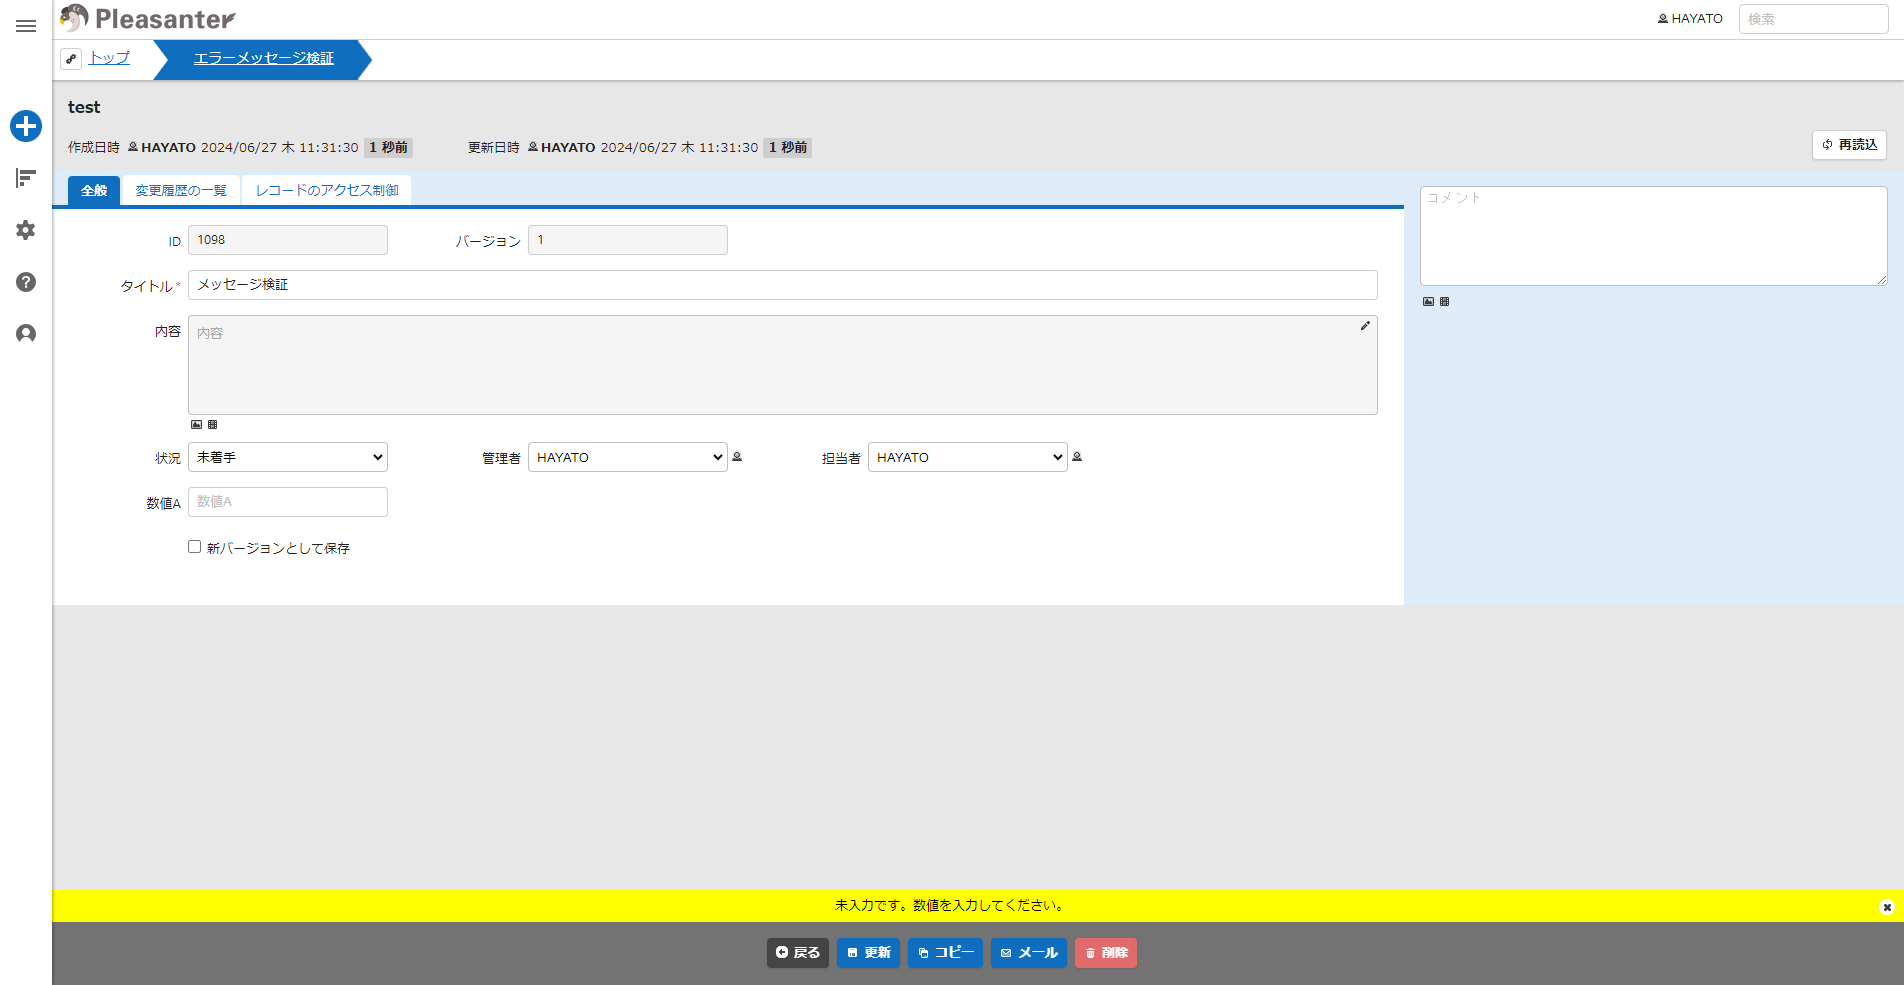Click the image insert icon below 内容

click(196, 425)
